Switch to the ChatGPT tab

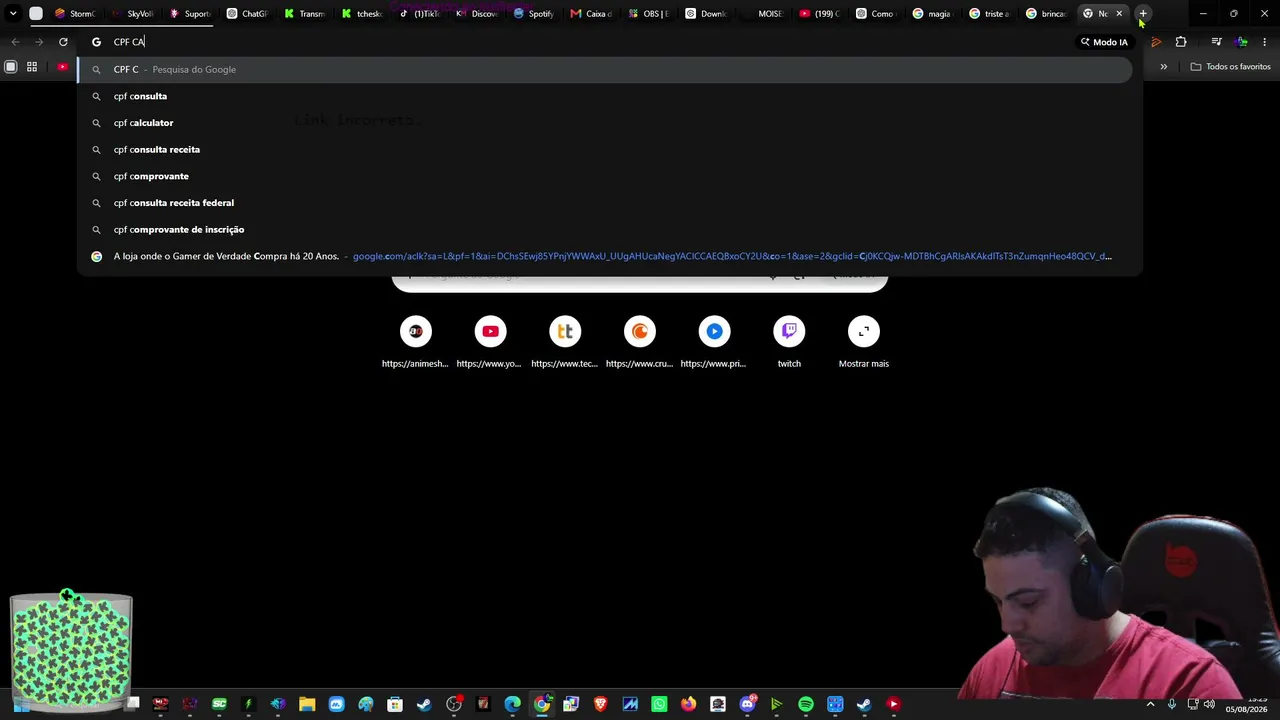246,14
